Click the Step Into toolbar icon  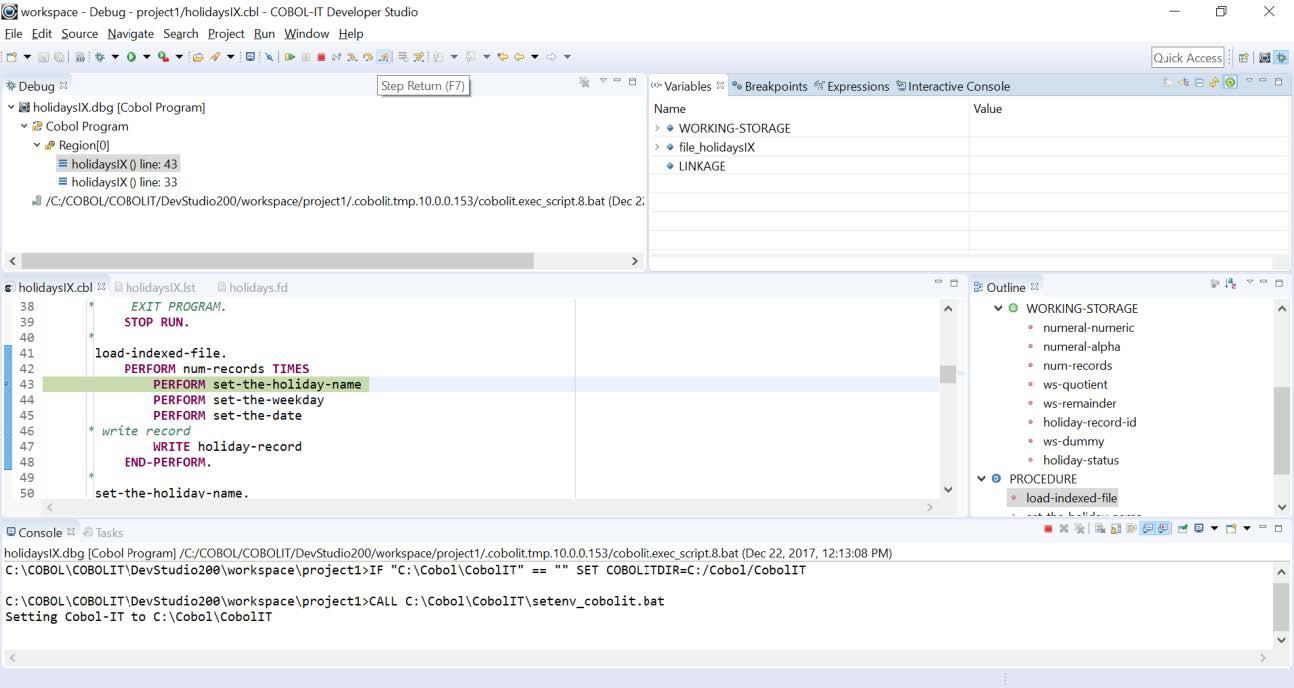pyautogui.click(x=352, y=57)
